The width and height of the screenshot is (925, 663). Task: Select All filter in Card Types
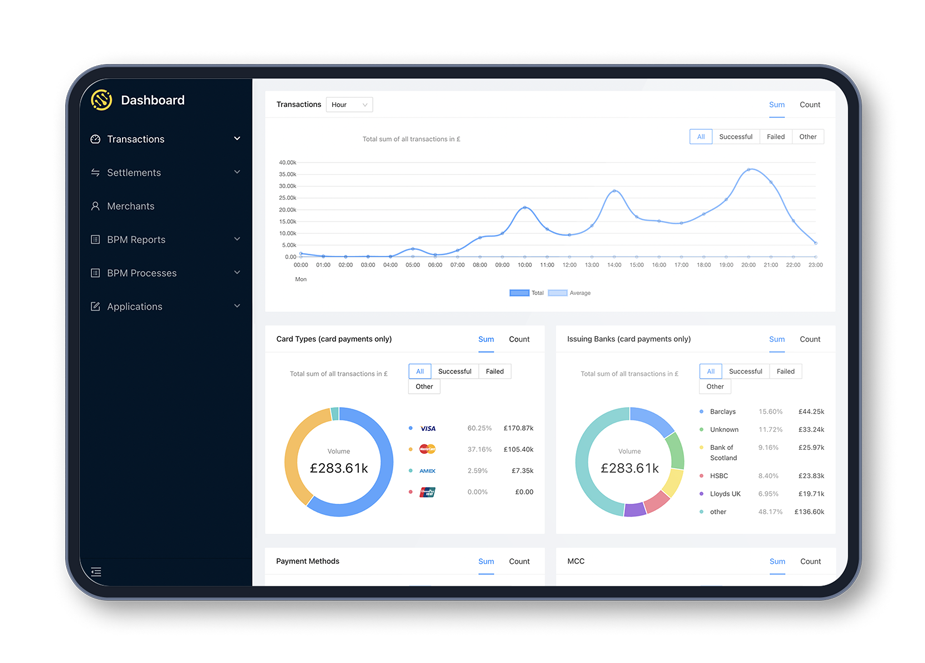pyautogui.click(x=420, y=372)
